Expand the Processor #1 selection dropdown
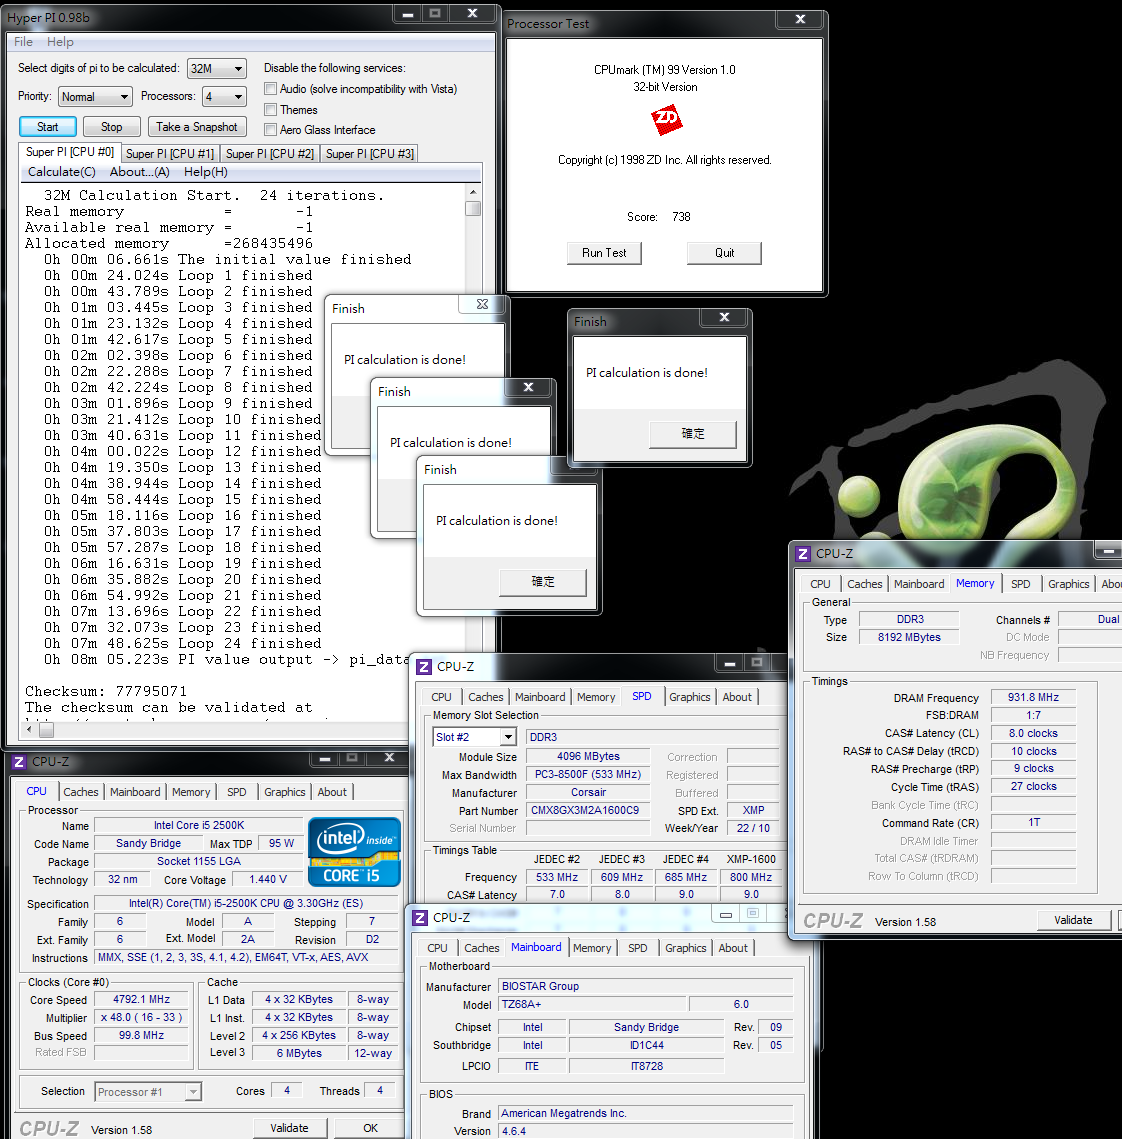The image size is (1122, 1139). [148, 1092]
